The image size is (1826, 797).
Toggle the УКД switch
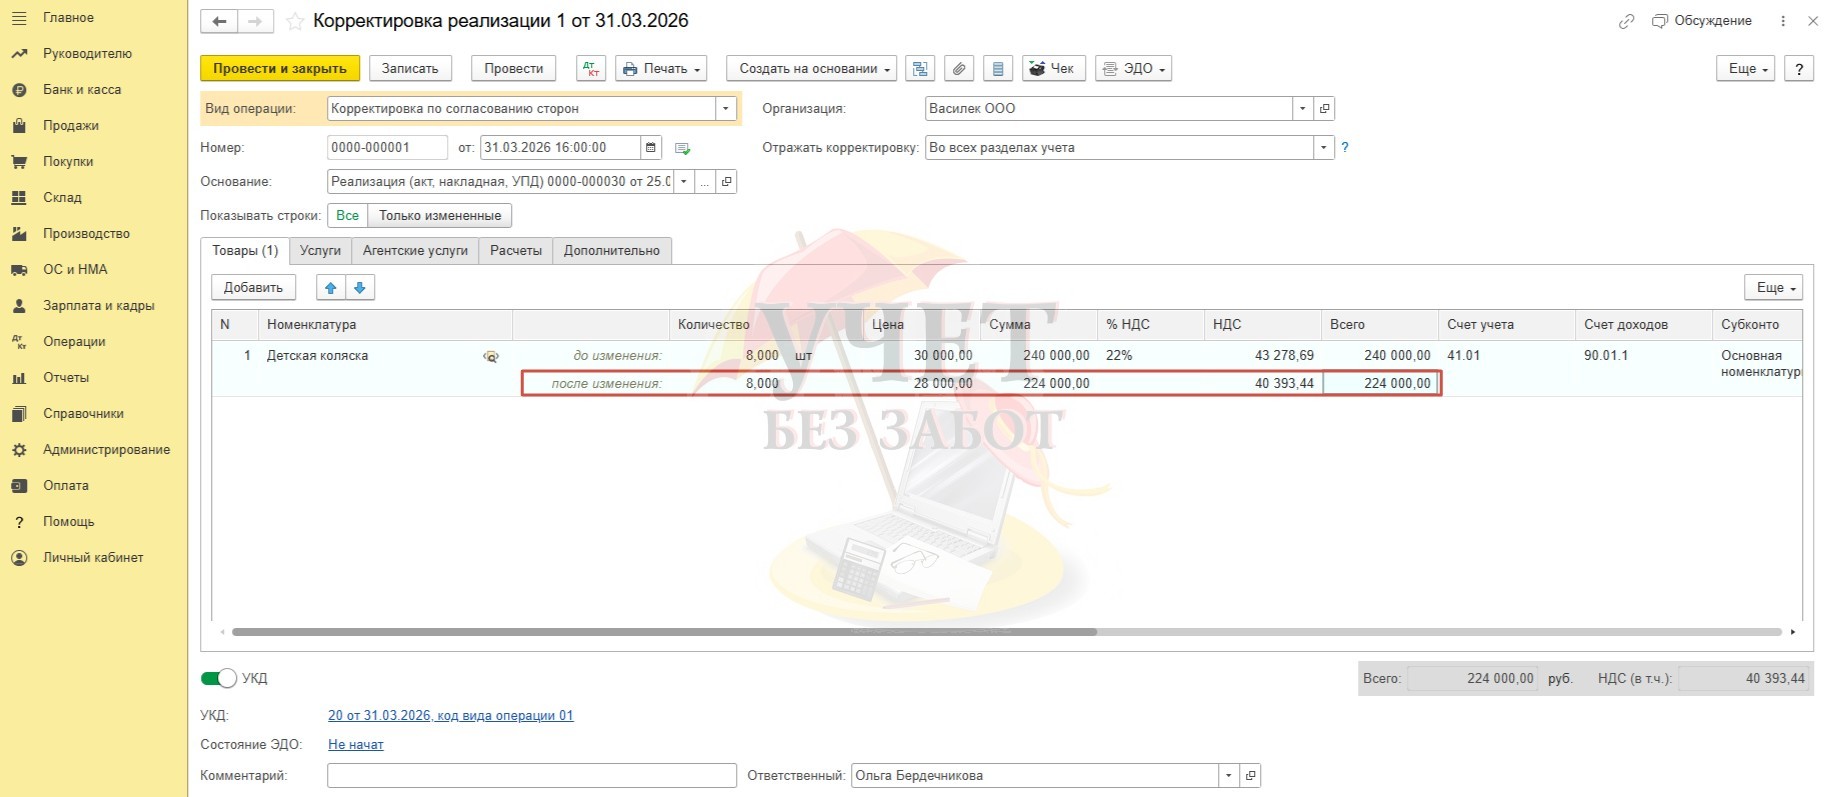219,678
